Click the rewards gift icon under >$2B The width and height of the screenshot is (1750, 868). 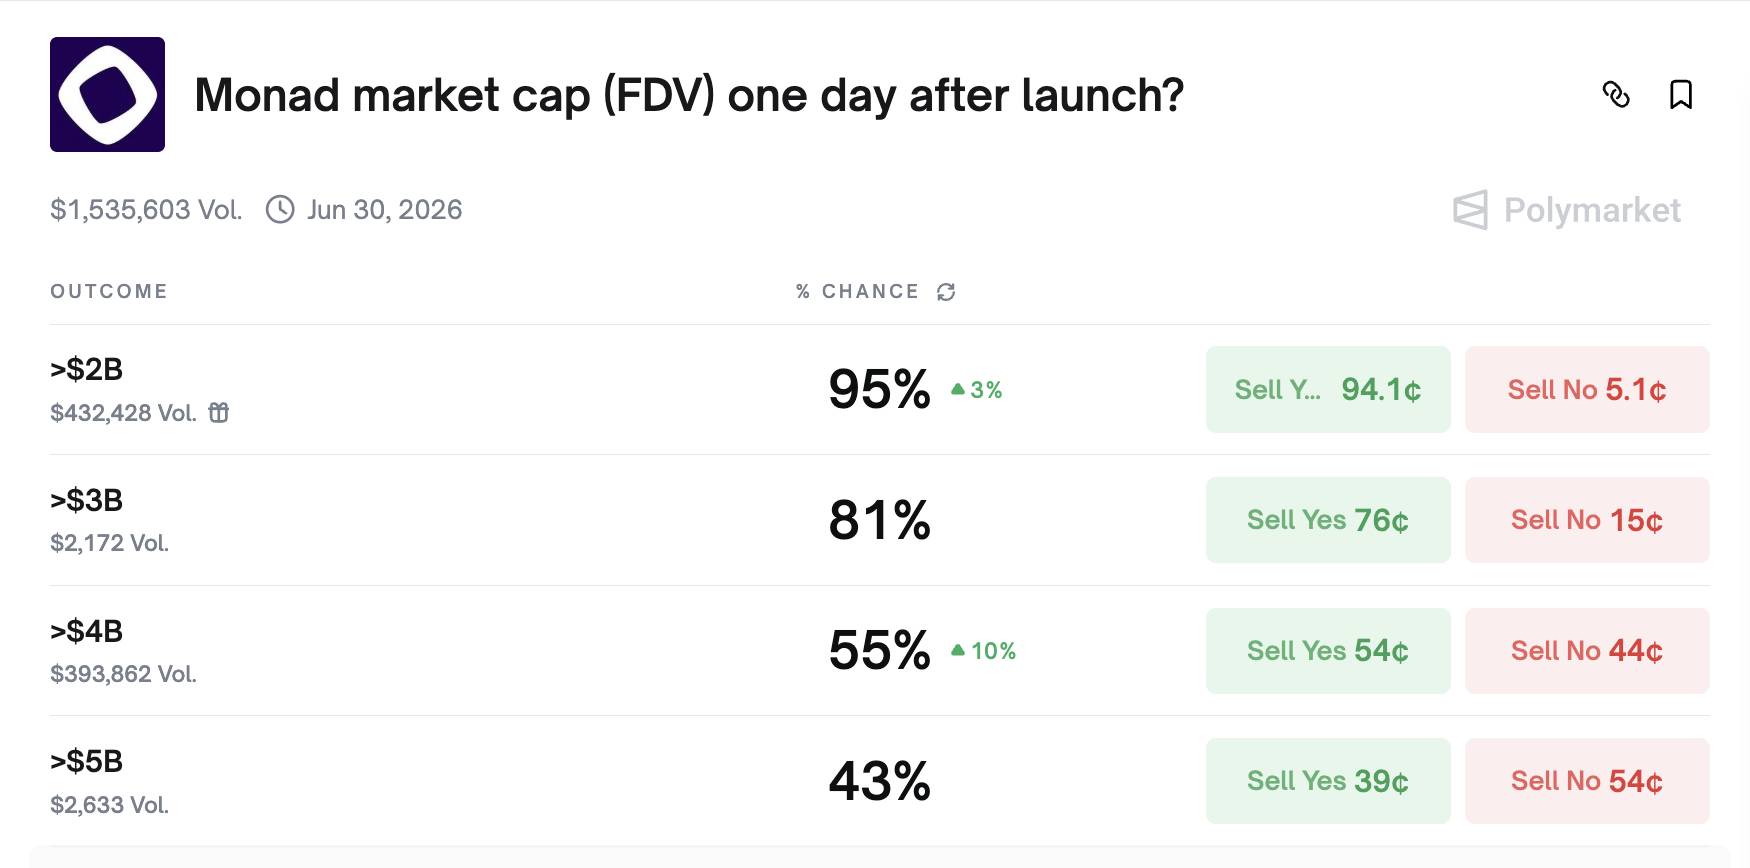[x=219, y=413]
